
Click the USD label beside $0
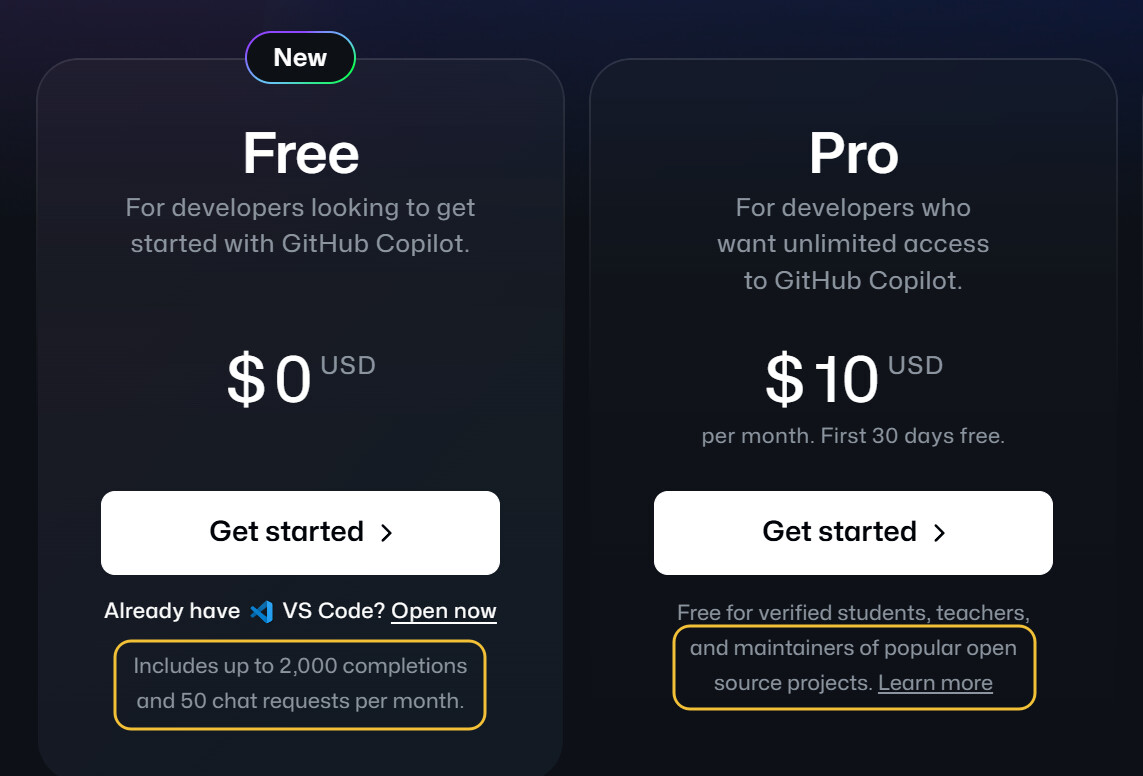click(x=348, y=365)
